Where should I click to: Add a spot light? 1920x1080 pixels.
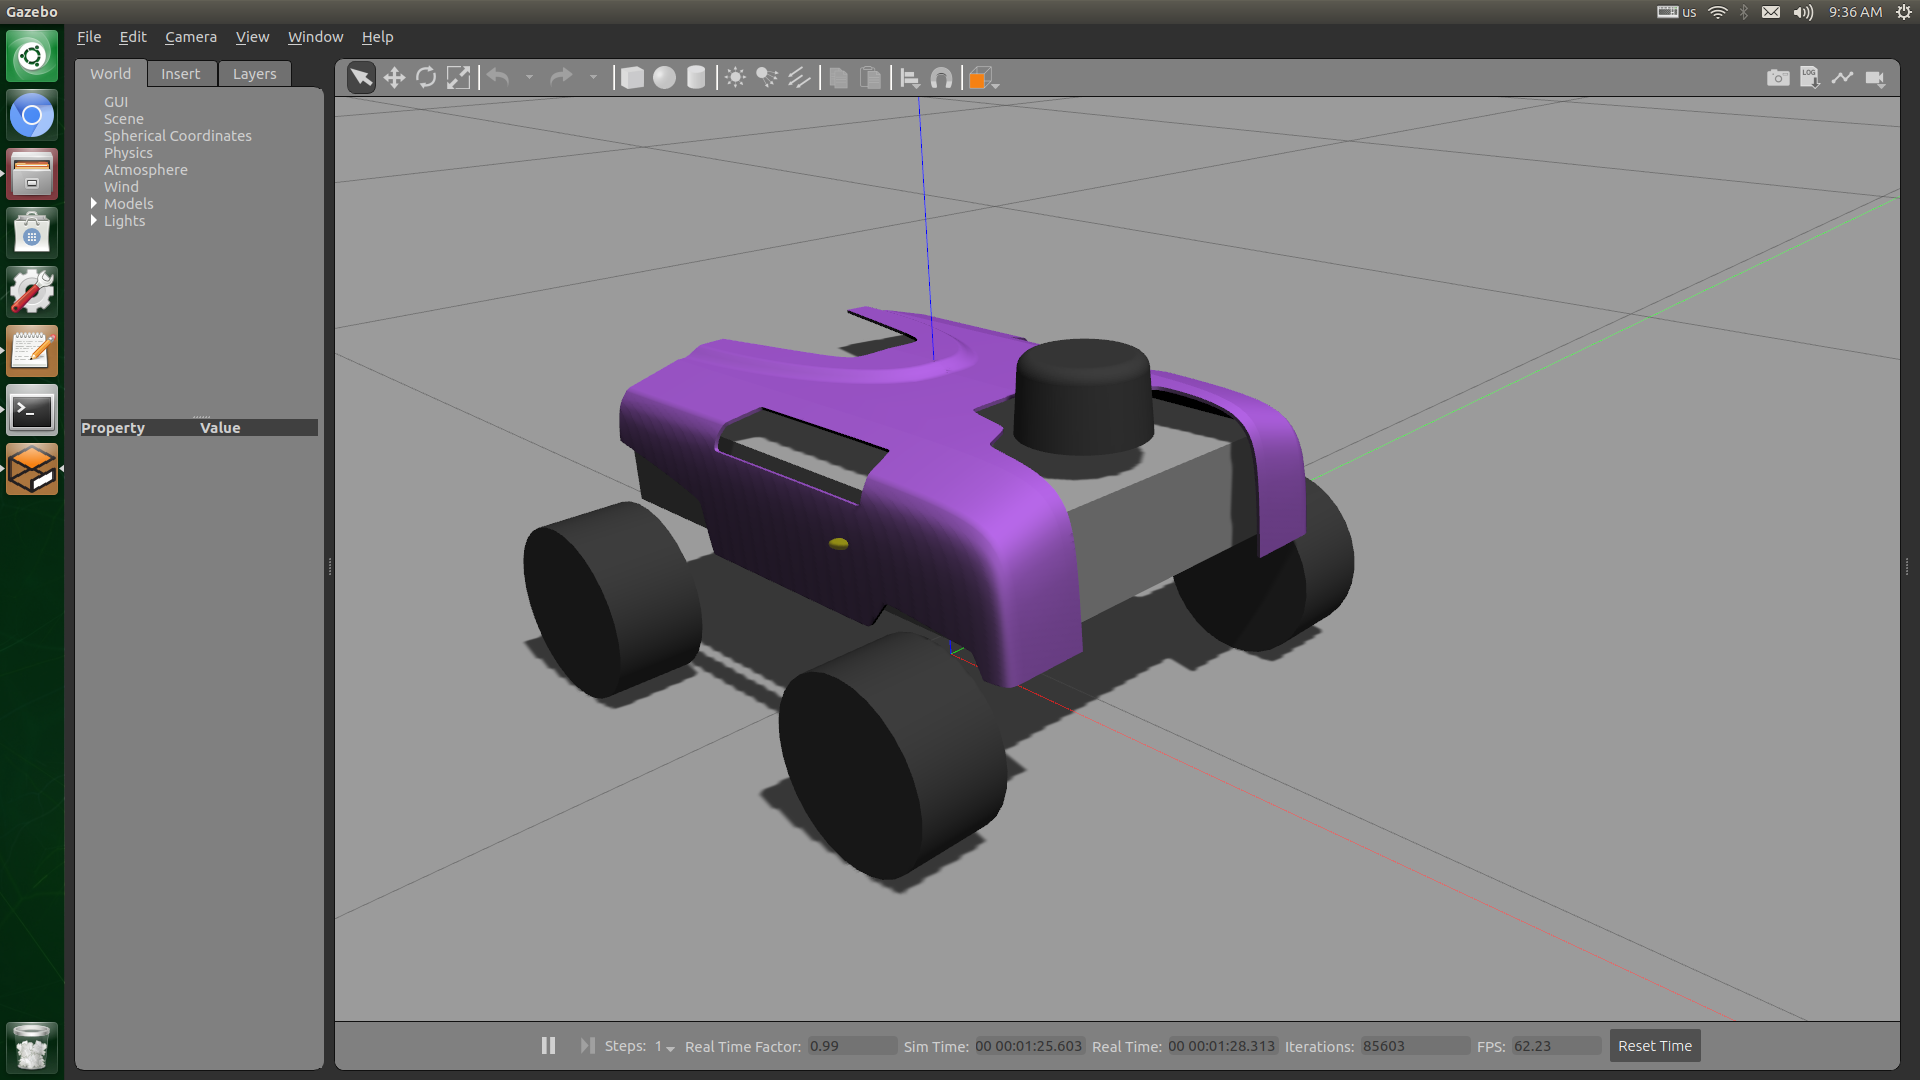tap(767, 78)
